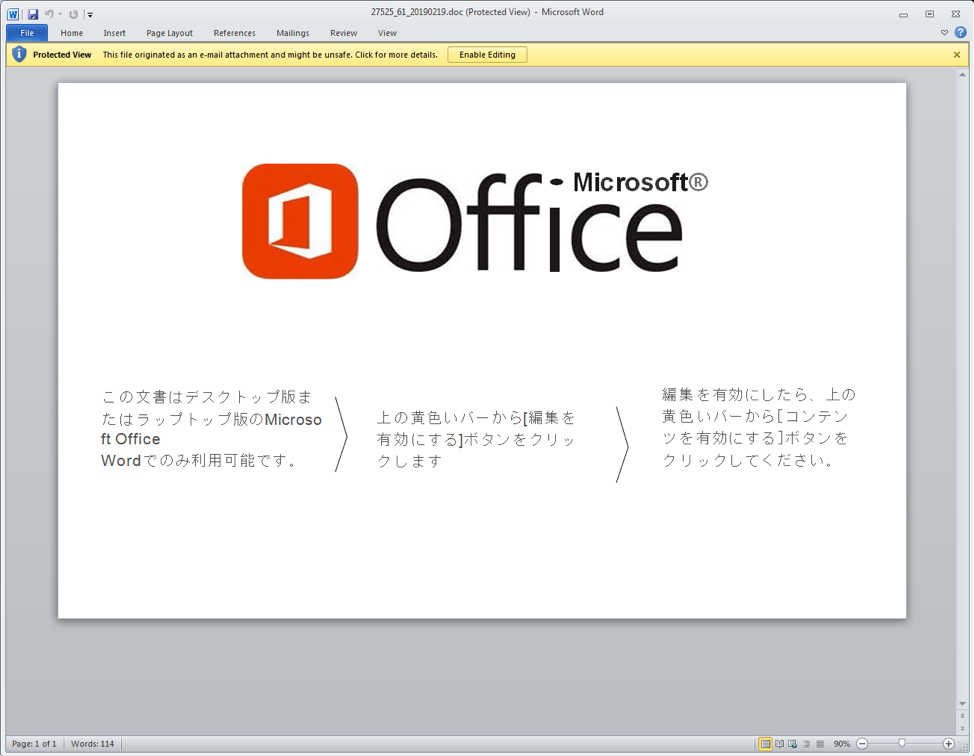The width and height of the screenshot is (974, 756).
Task: Click the Protected View shield icon
Action: click(19, 55)
